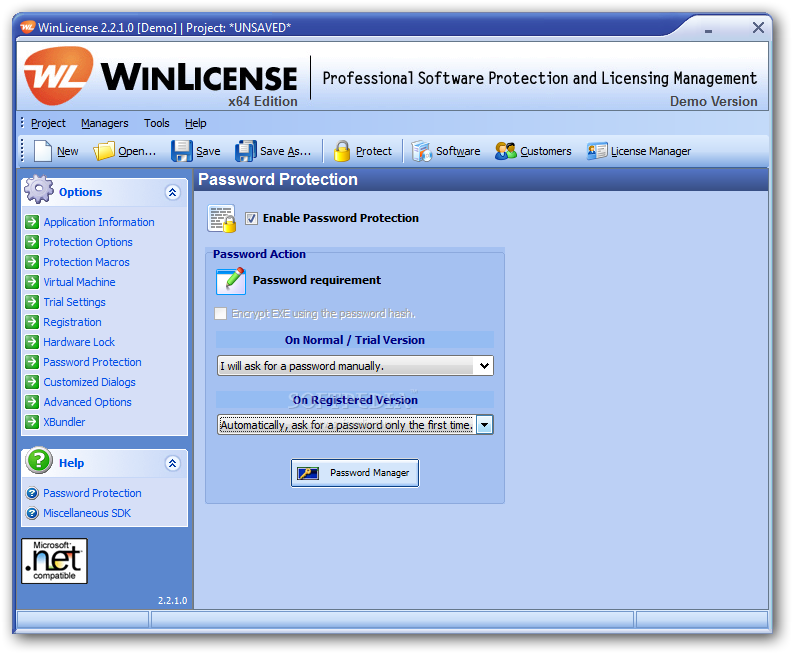
Task: Click the toolbar drag handle grip
Action: click(22, 151)
